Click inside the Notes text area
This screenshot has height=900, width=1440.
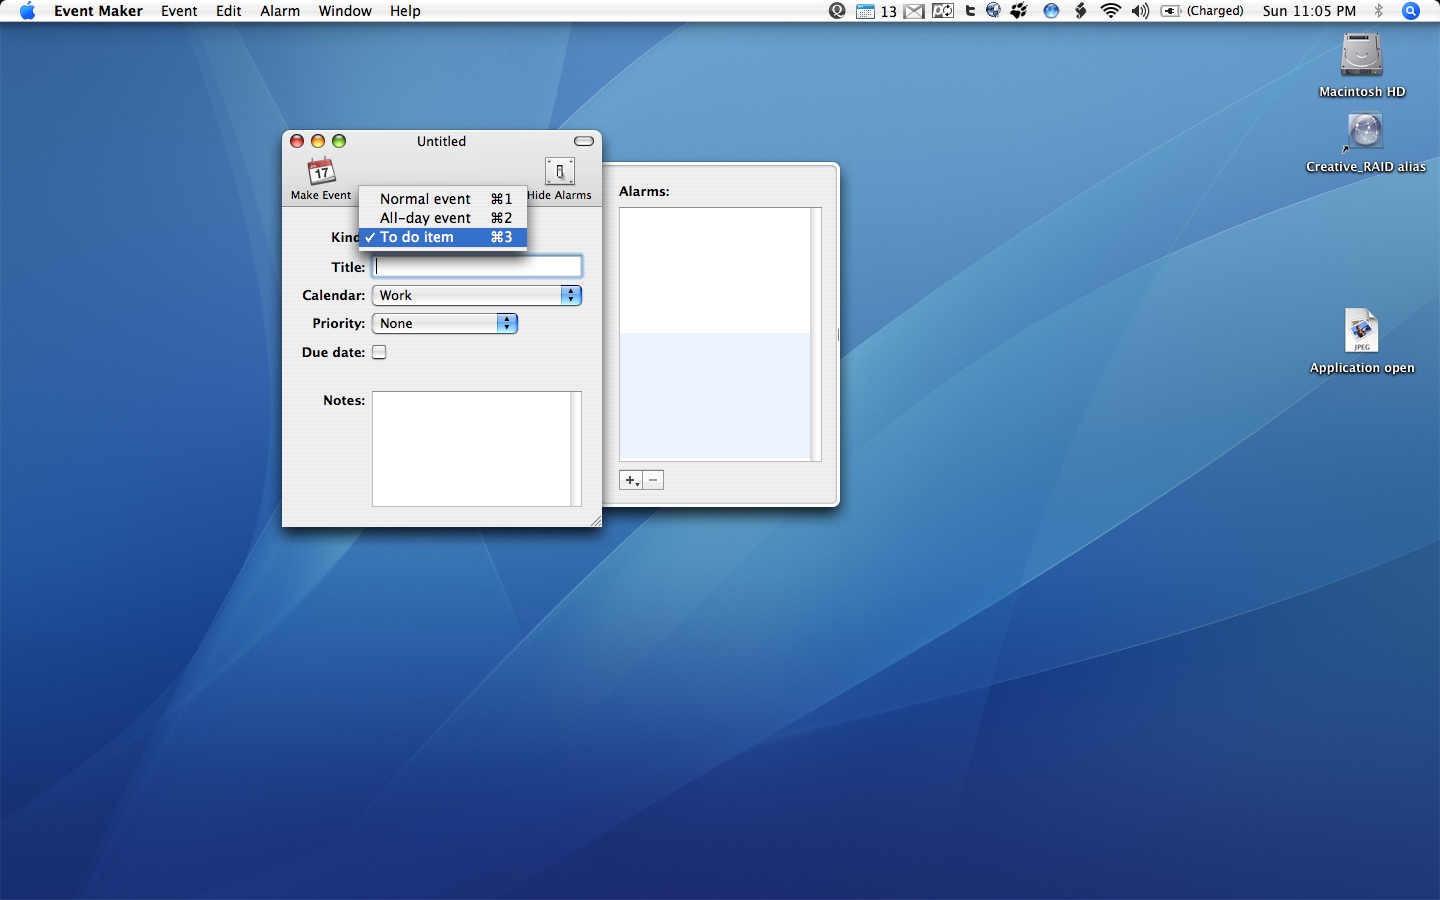tap(471, 448)
